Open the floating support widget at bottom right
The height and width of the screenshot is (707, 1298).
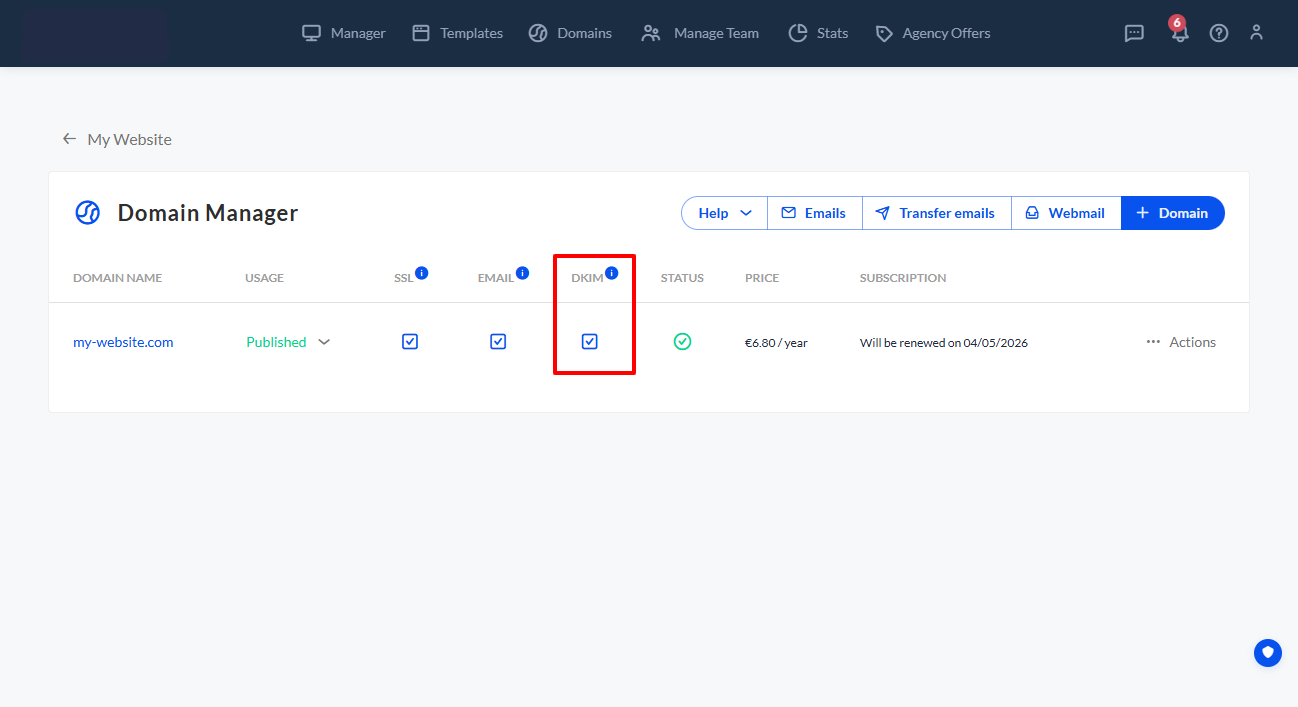1267,652
